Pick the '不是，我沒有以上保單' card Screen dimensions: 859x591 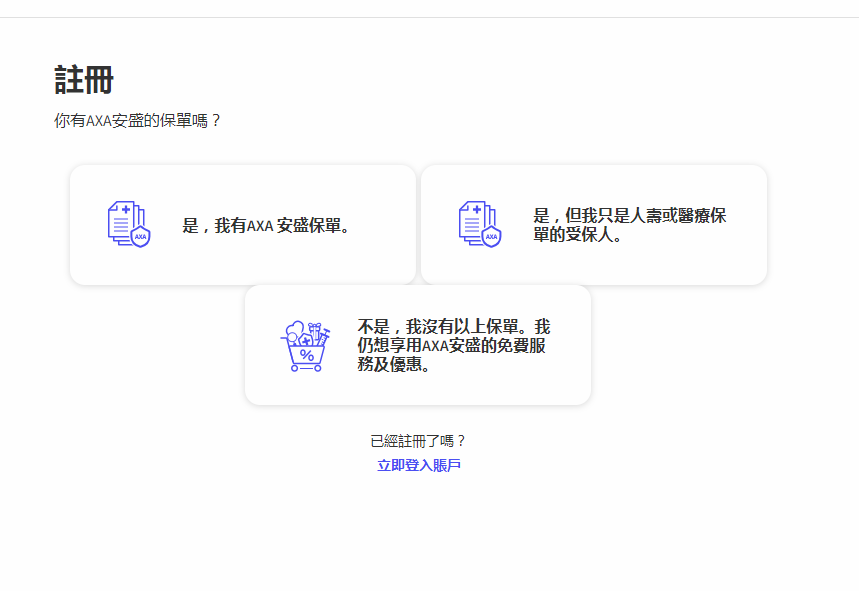tap(418, 345)
